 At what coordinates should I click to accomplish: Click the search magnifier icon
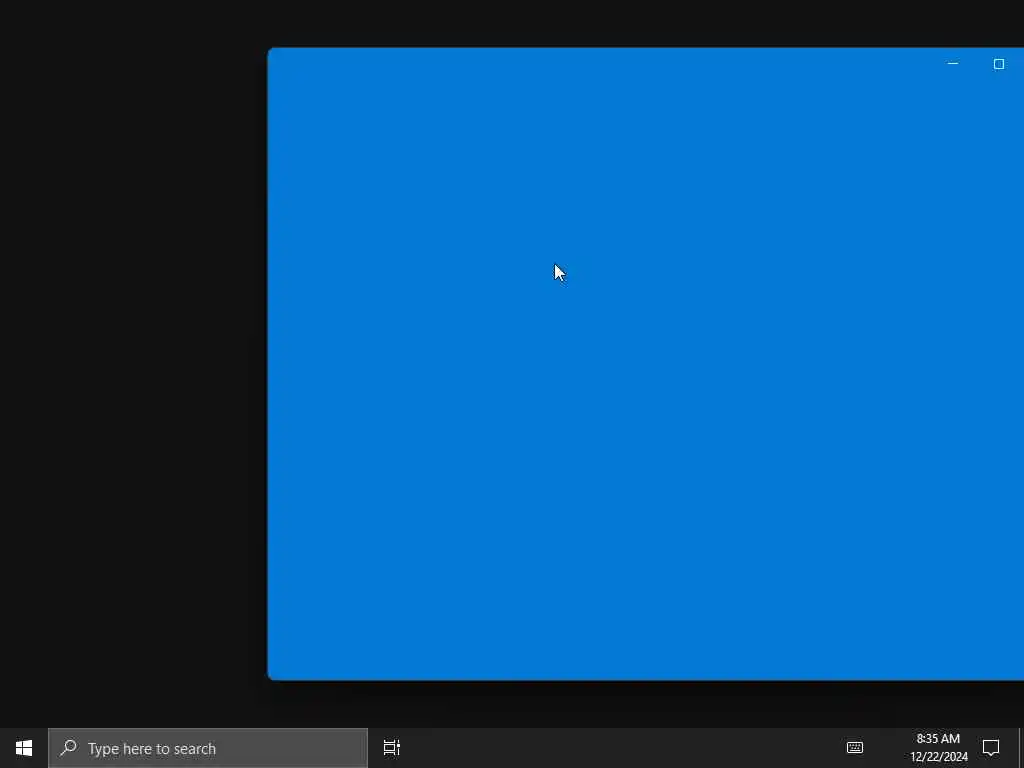(68, 747)
